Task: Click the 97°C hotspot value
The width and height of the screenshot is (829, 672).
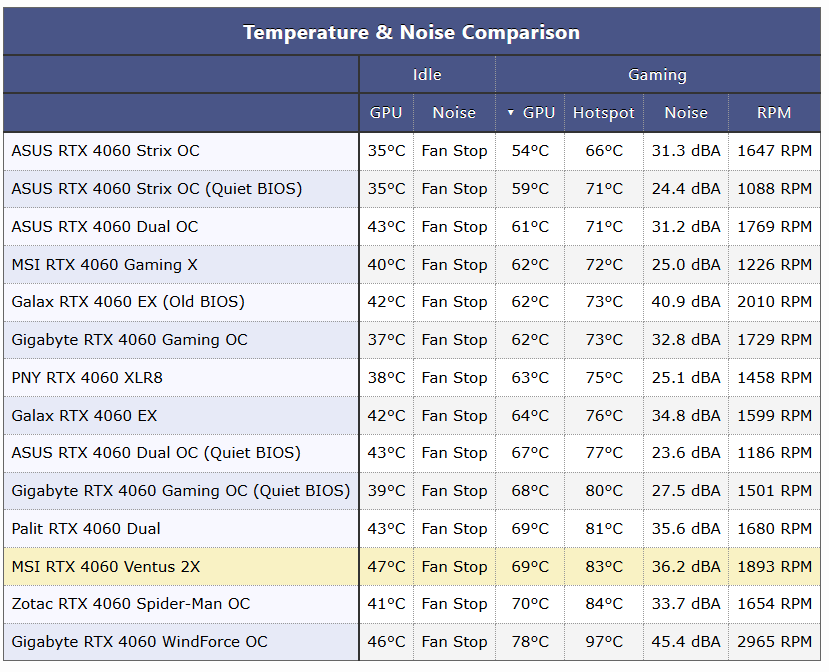Action: click(603, 642)
